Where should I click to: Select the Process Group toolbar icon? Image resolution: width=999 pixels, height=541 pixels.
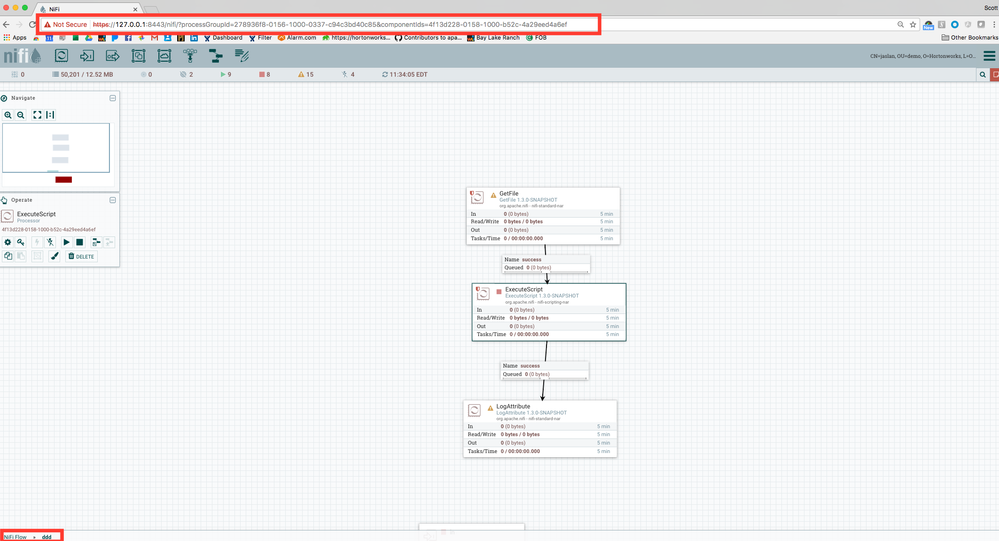coord(138,56)
